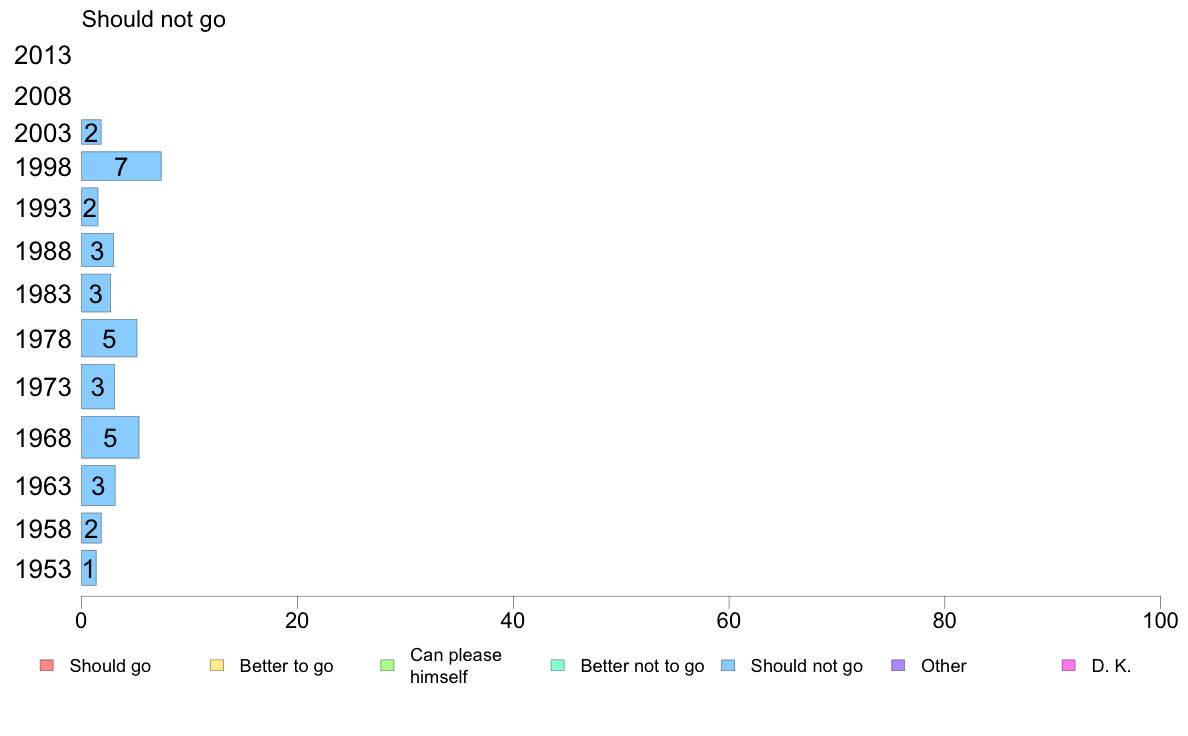This screenshot has height=736, width=1188.
Task: Select the 1988 bar labeled 3
Action: point(97,250)
